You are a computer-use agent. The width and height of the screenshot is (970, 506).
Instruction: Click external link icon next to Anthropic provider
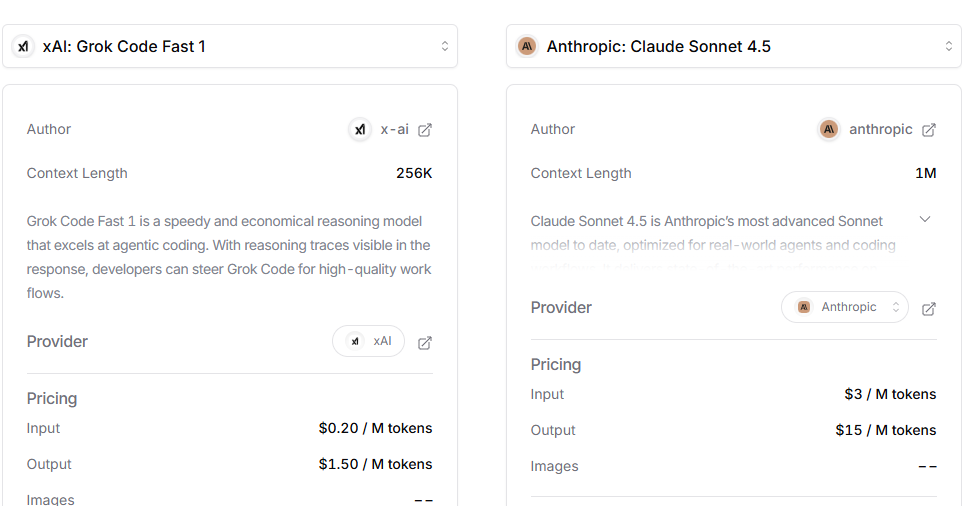pos(929,309)
